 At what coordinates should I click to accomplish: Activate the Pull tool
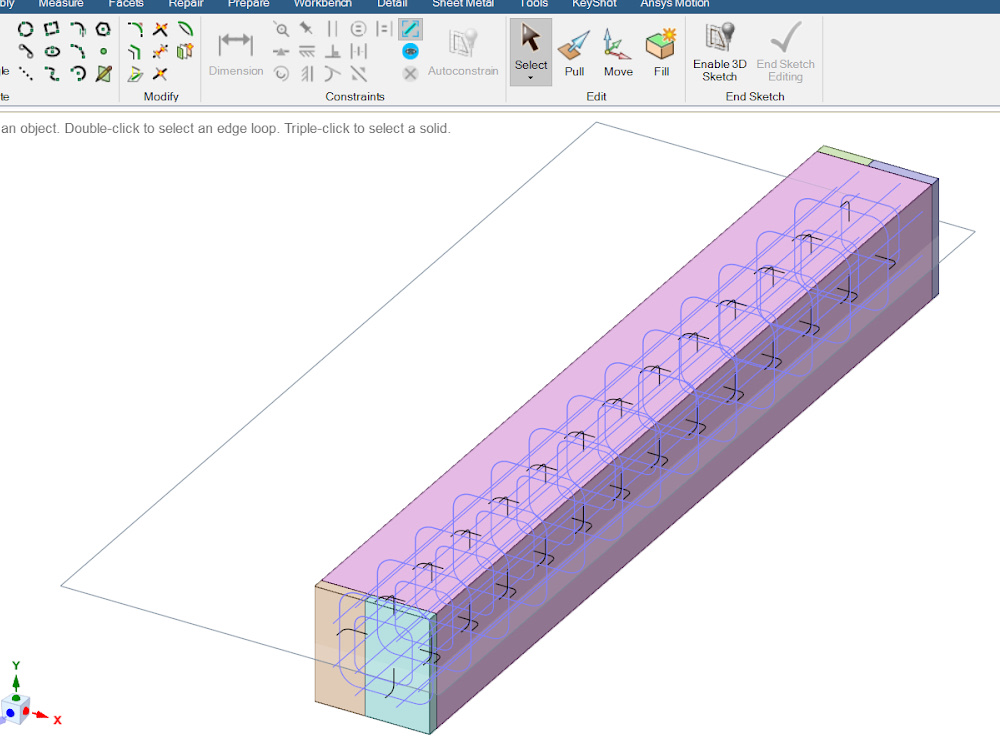[574, 52]
